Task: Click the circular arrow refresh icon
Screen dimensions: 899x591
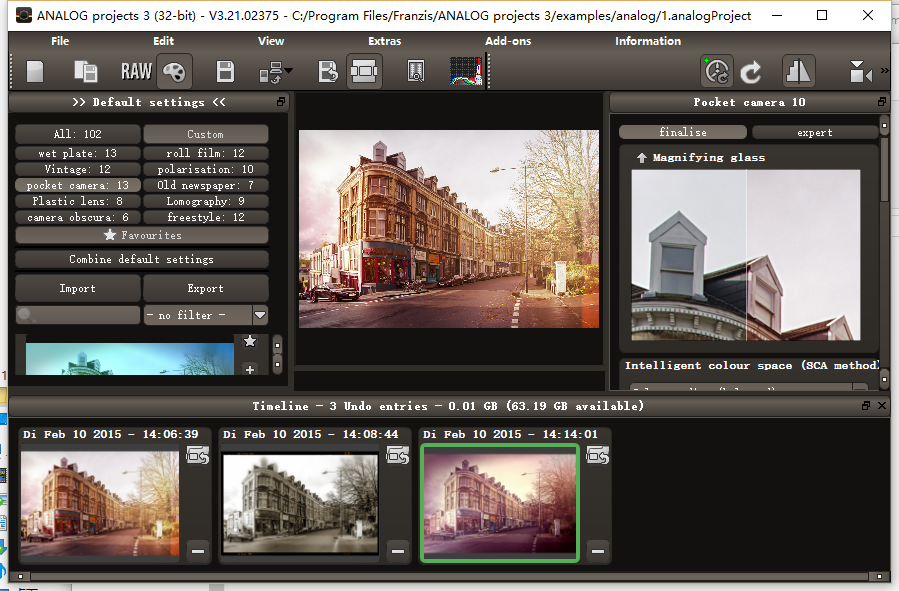Action: click(x=751, y=71)
